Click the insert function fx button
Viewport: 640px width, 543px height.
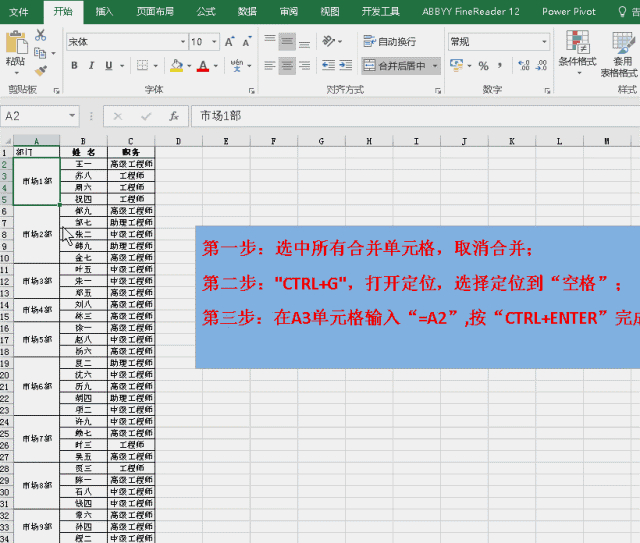coord(174,116)
